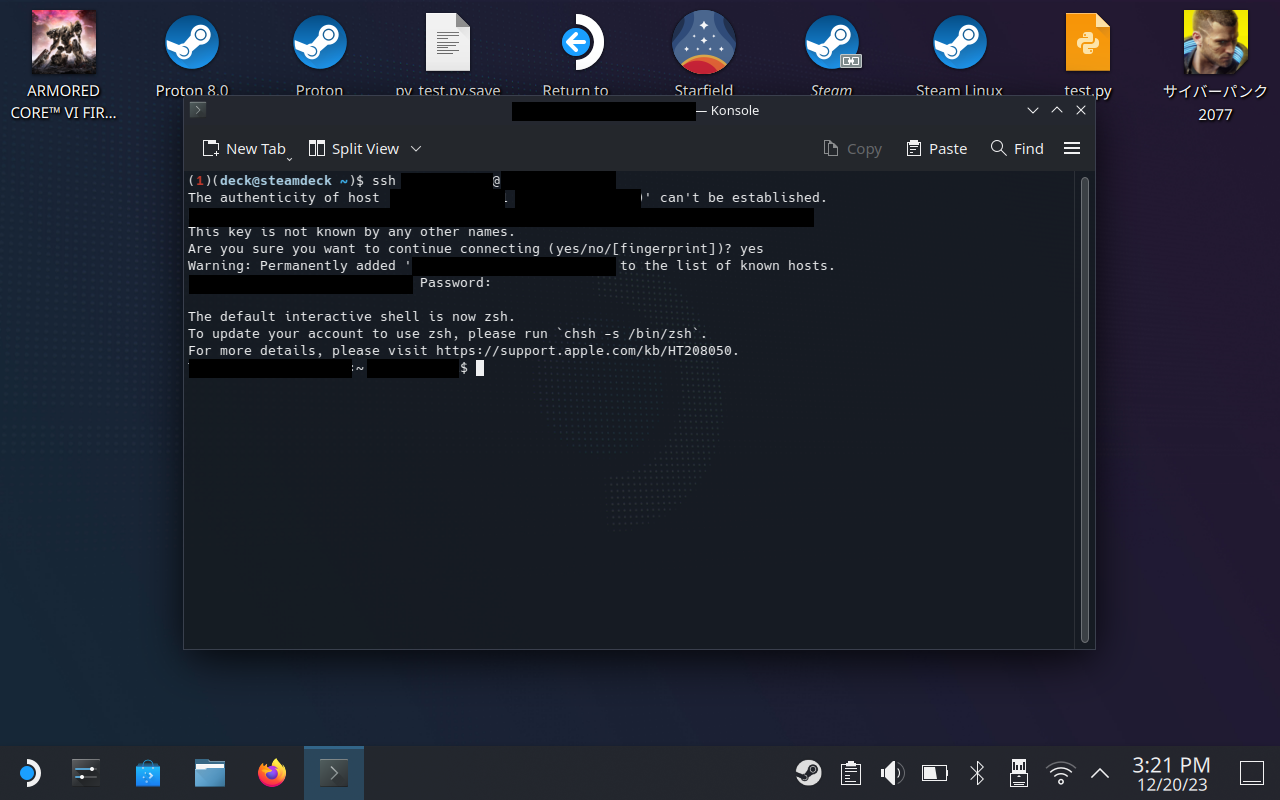Open the Klipper clipboard tray icon
Screen dimensions: 1280x800
(x=850, y=772)
